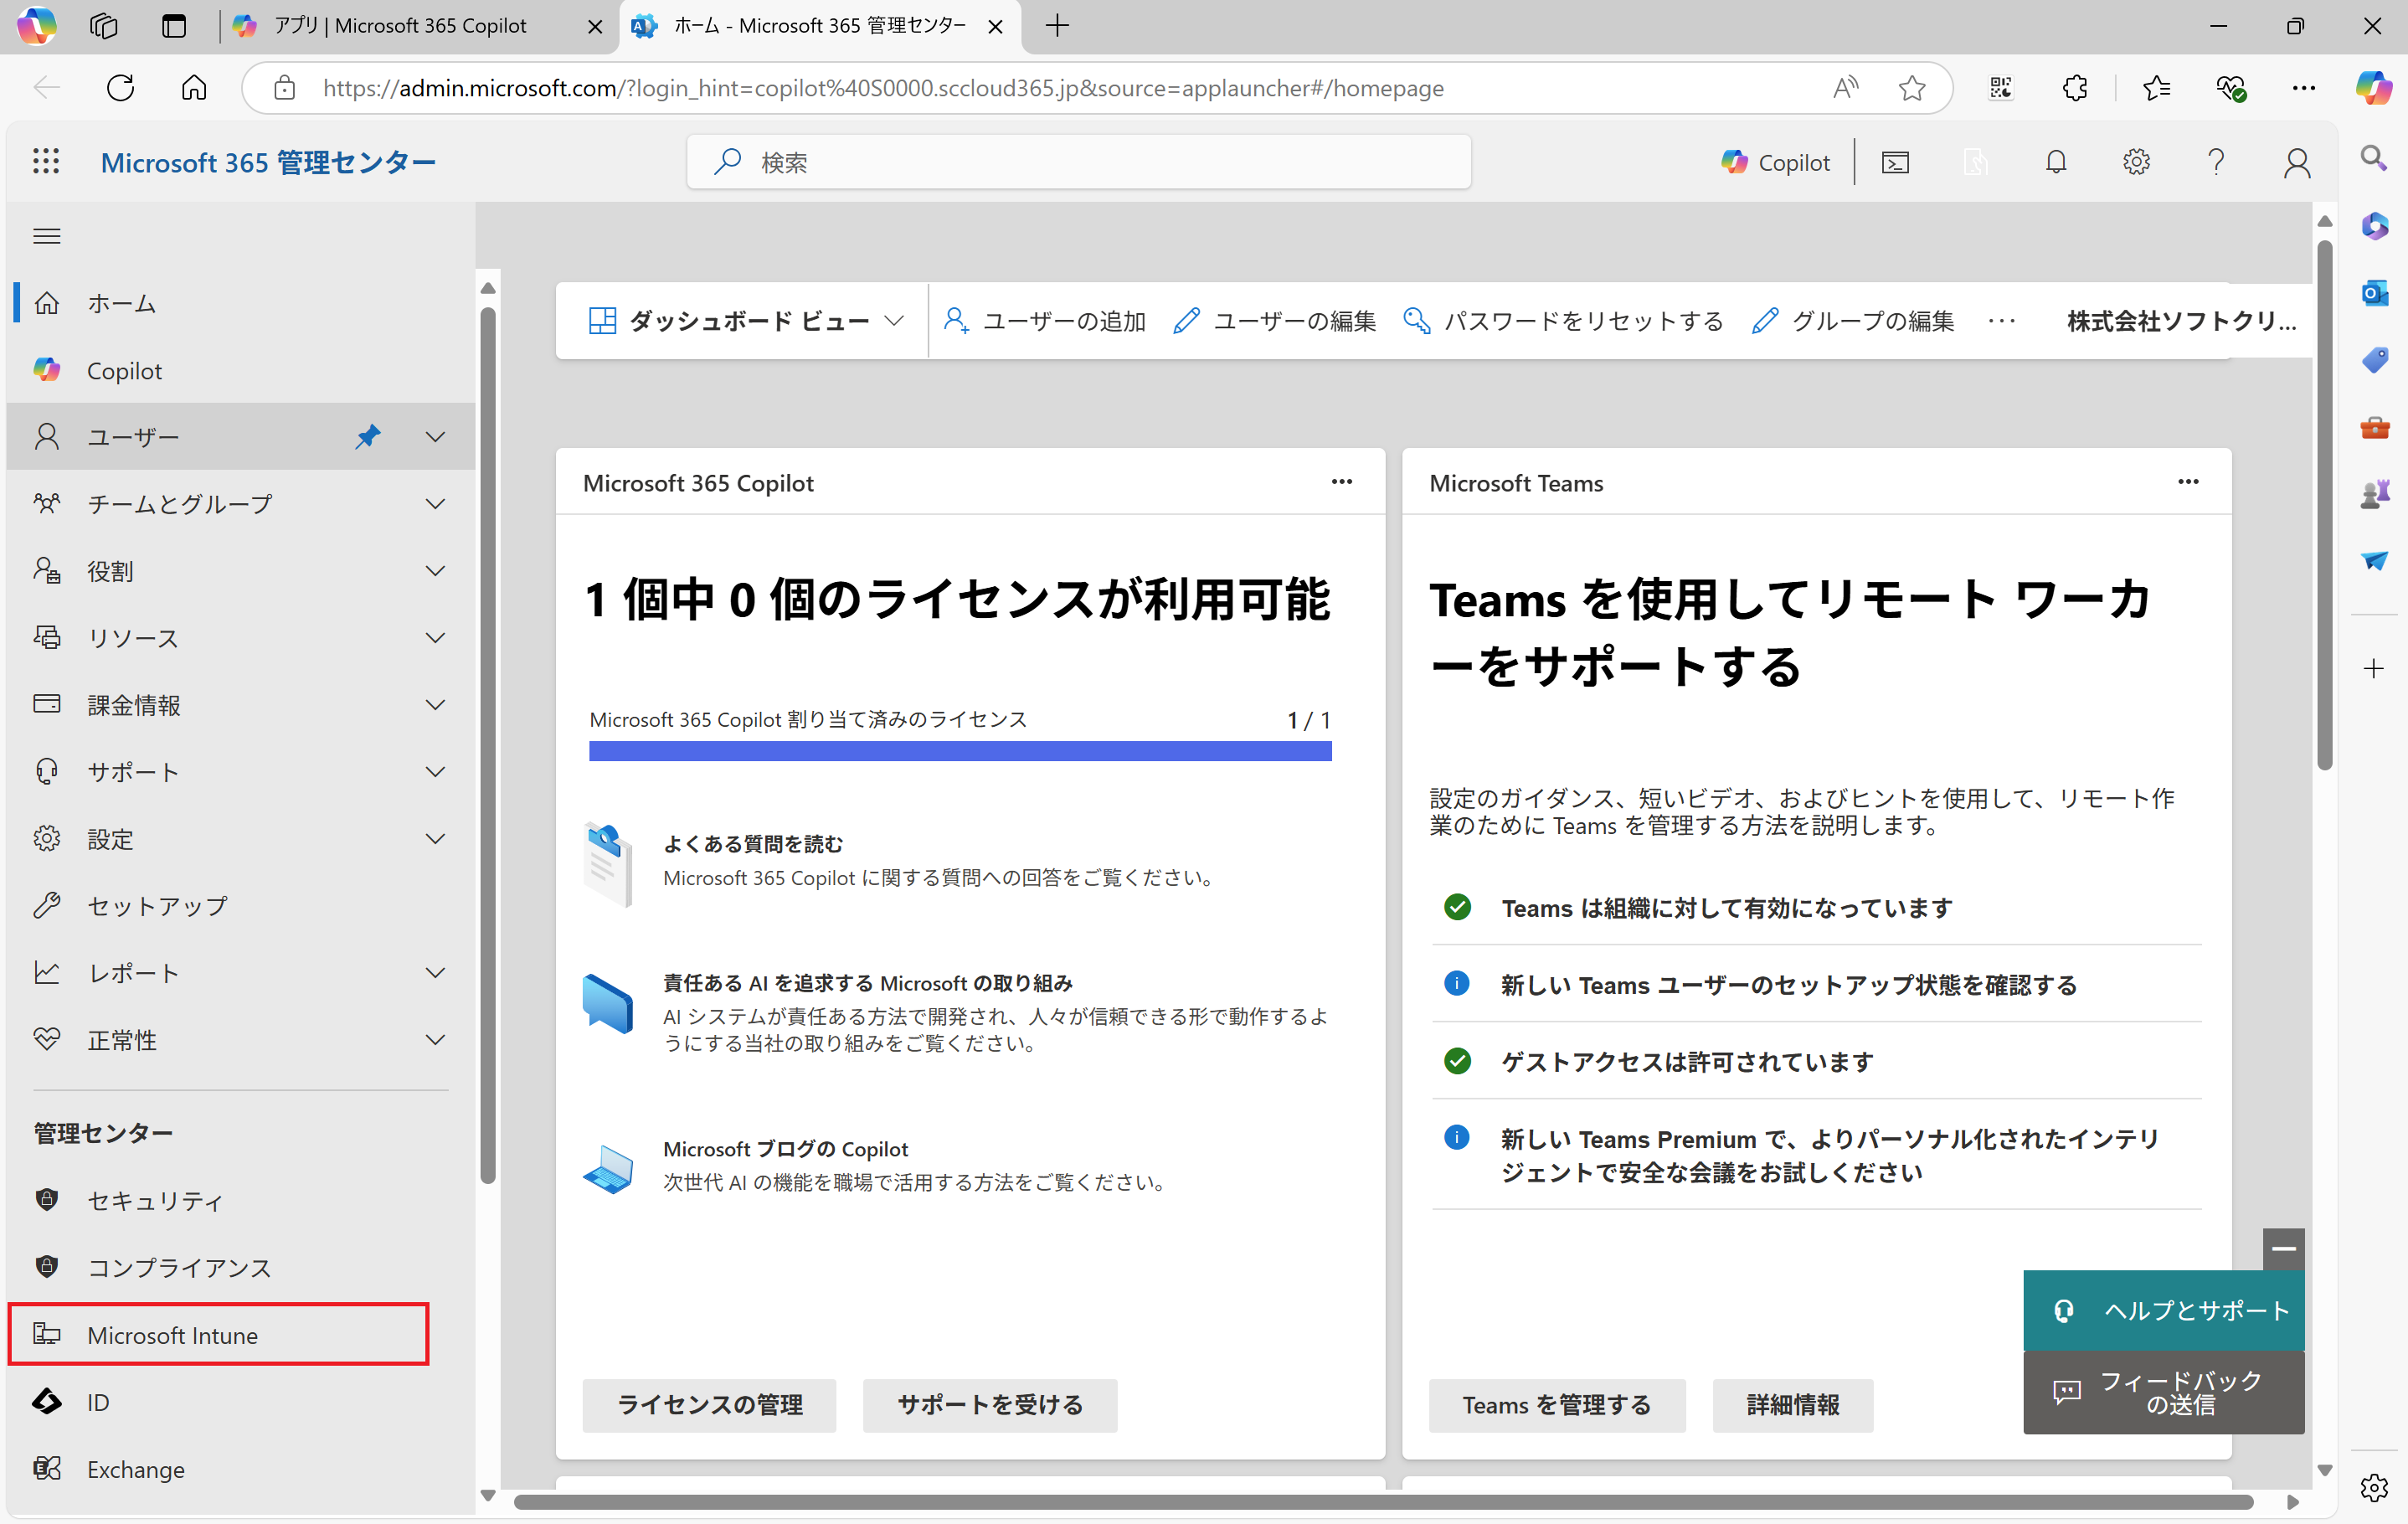Click the Teams を管理する button
The image size is (2408, 1524).
(1556, 1405)
